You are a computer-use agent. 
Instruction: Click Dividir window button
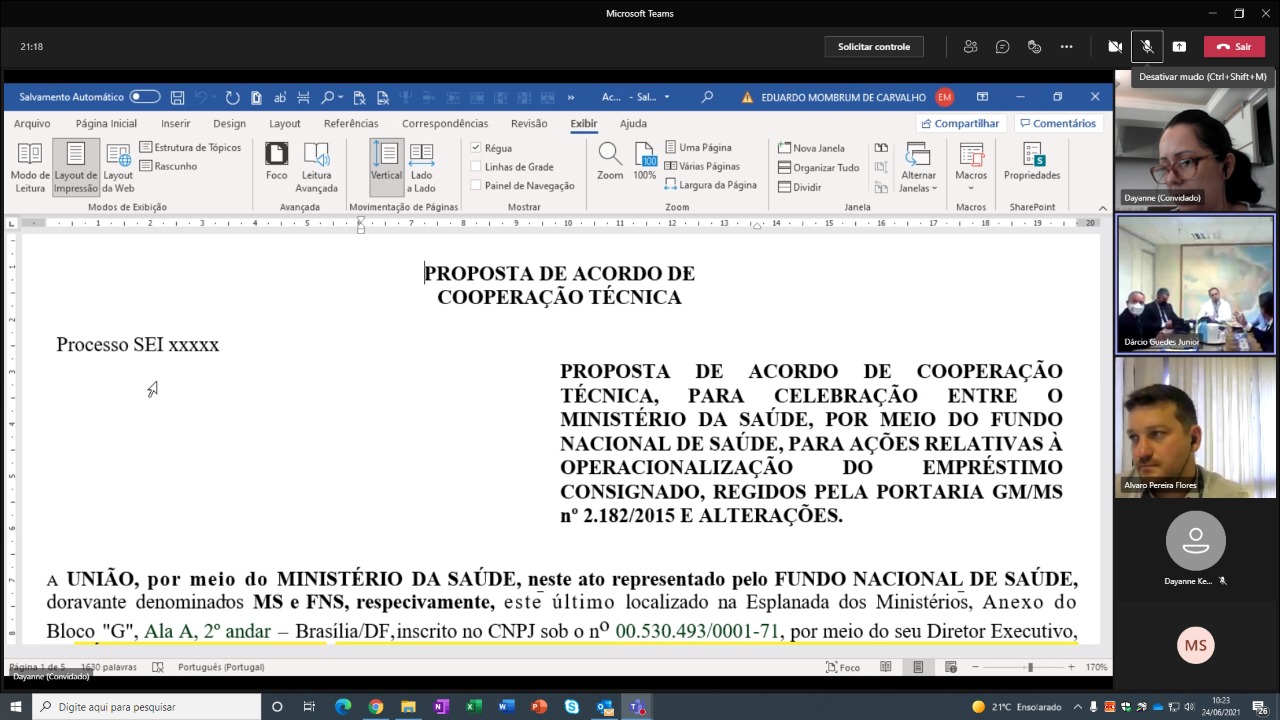click(799, 187)
